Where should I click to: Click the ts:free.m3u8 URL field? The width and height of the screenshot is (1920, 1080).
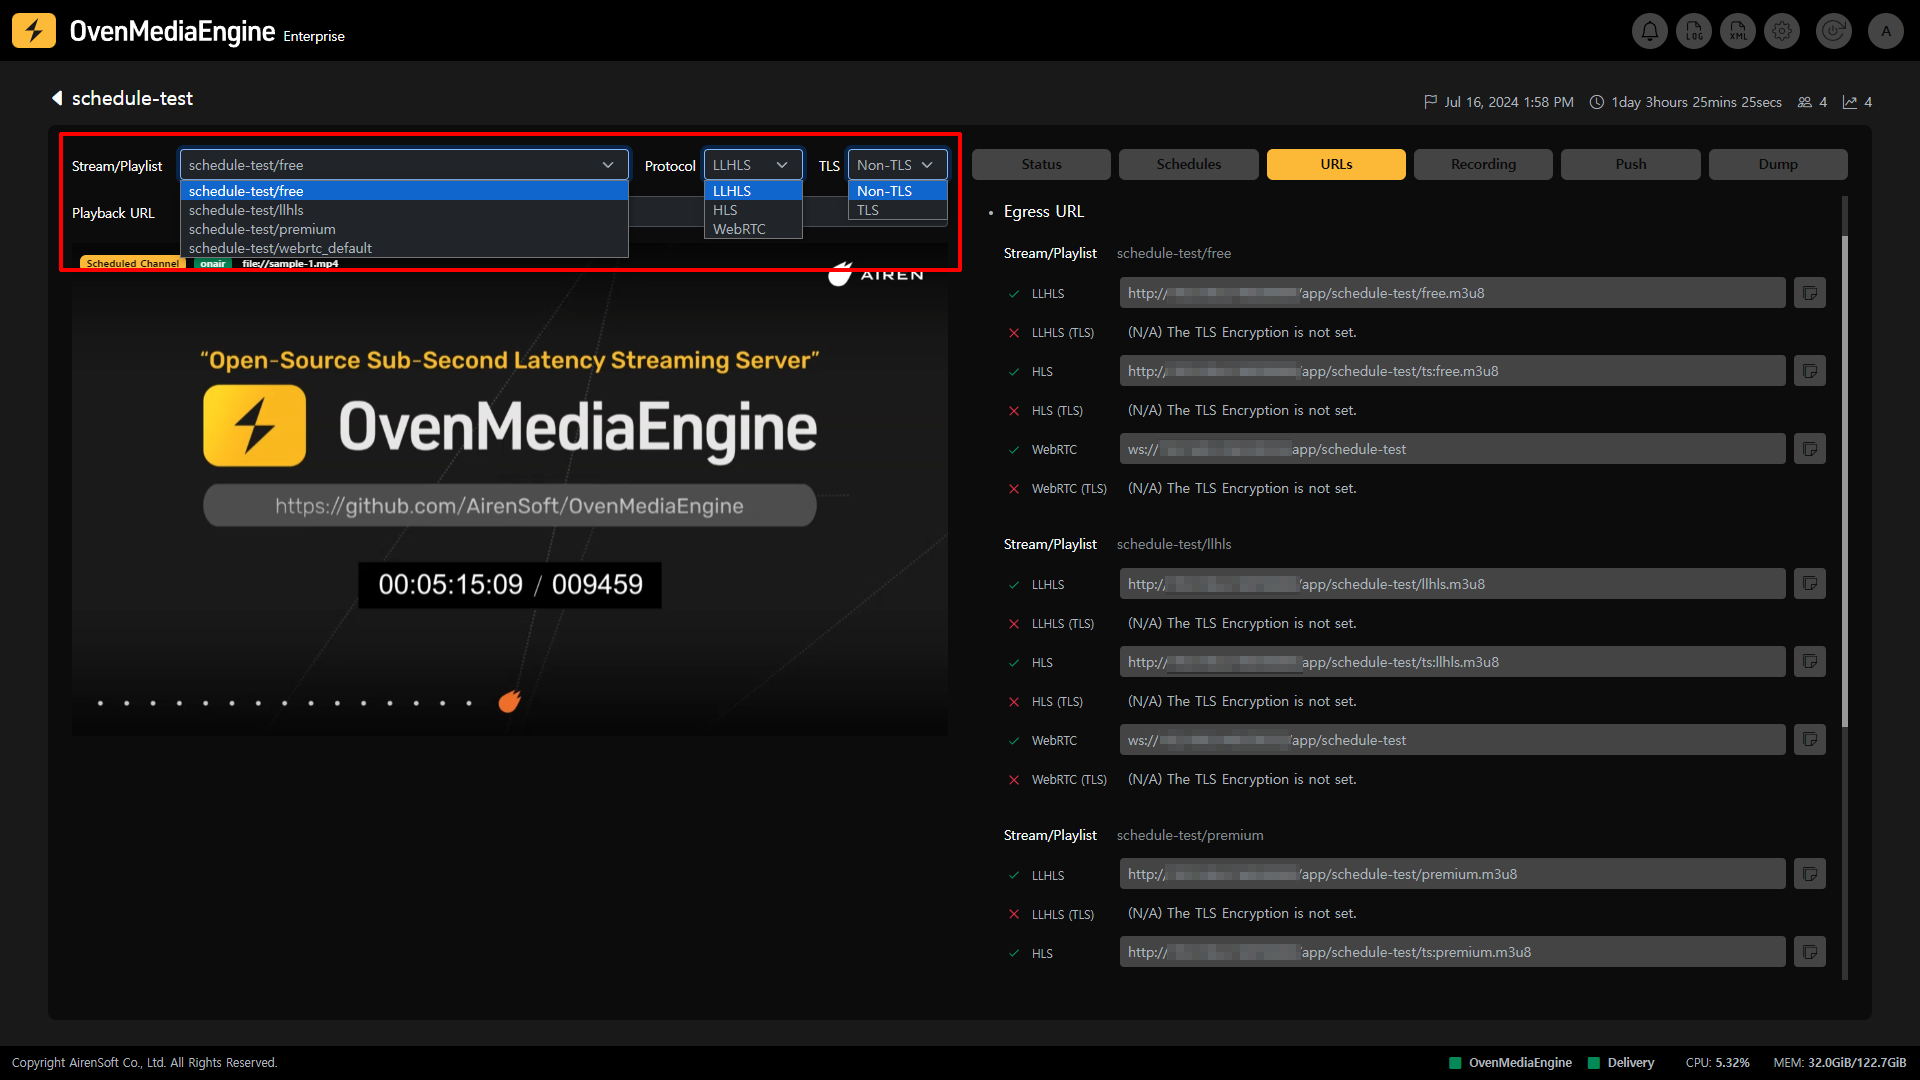(1452, 371)
